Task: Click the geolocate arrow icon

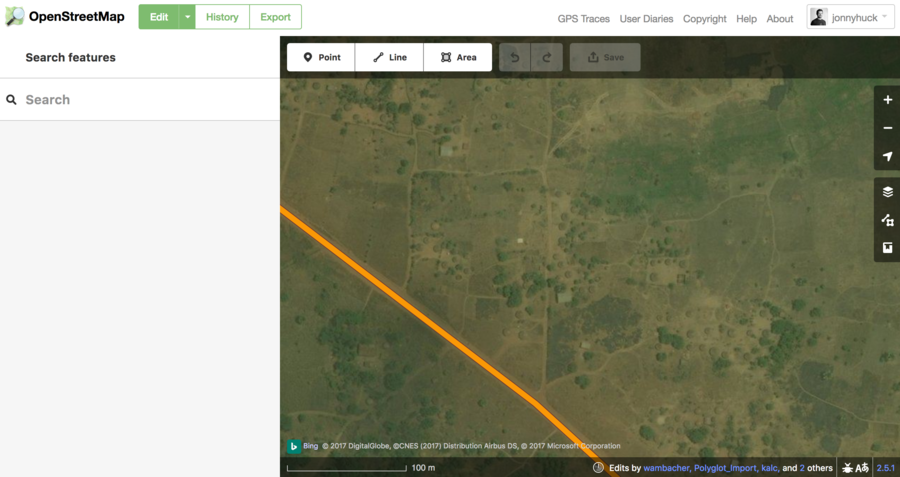Action: [887, 156]
